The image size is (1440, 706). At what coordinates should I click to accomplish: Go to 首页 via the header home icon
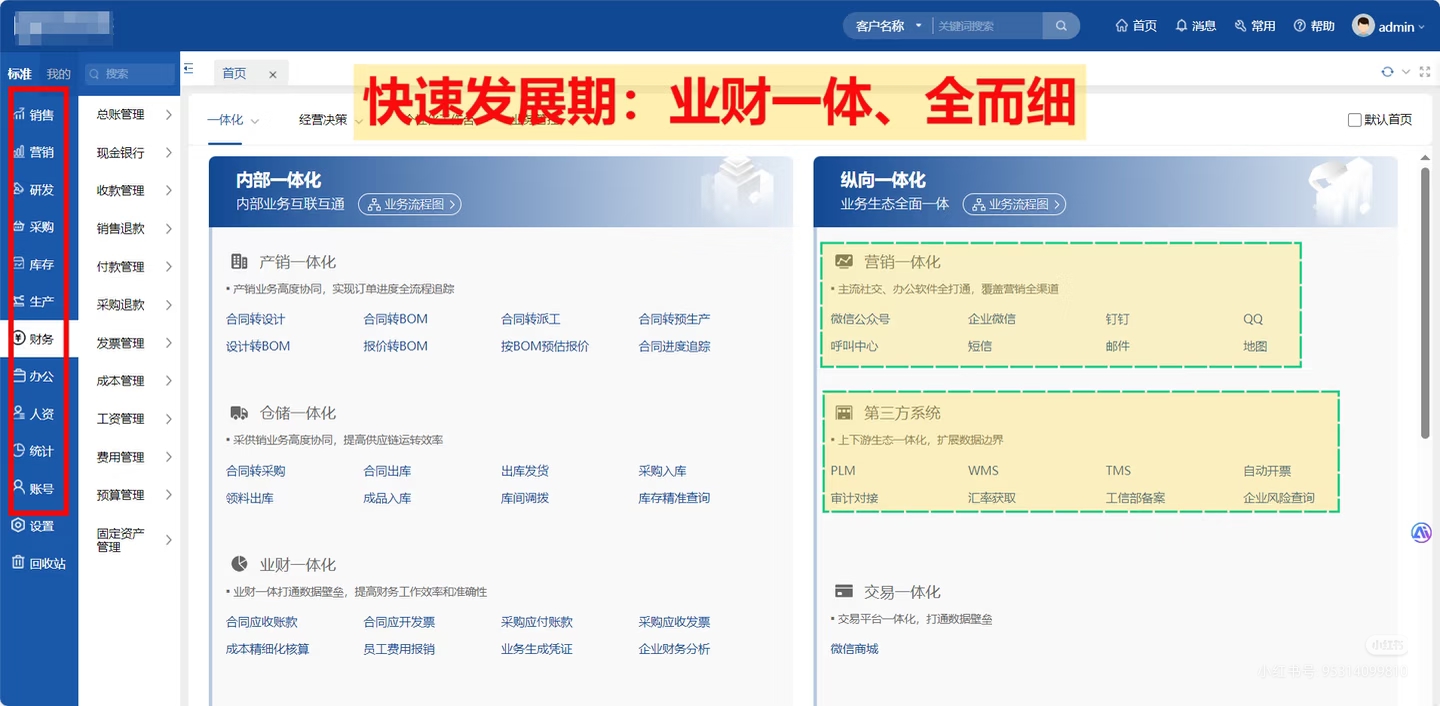coord(1136,26)
